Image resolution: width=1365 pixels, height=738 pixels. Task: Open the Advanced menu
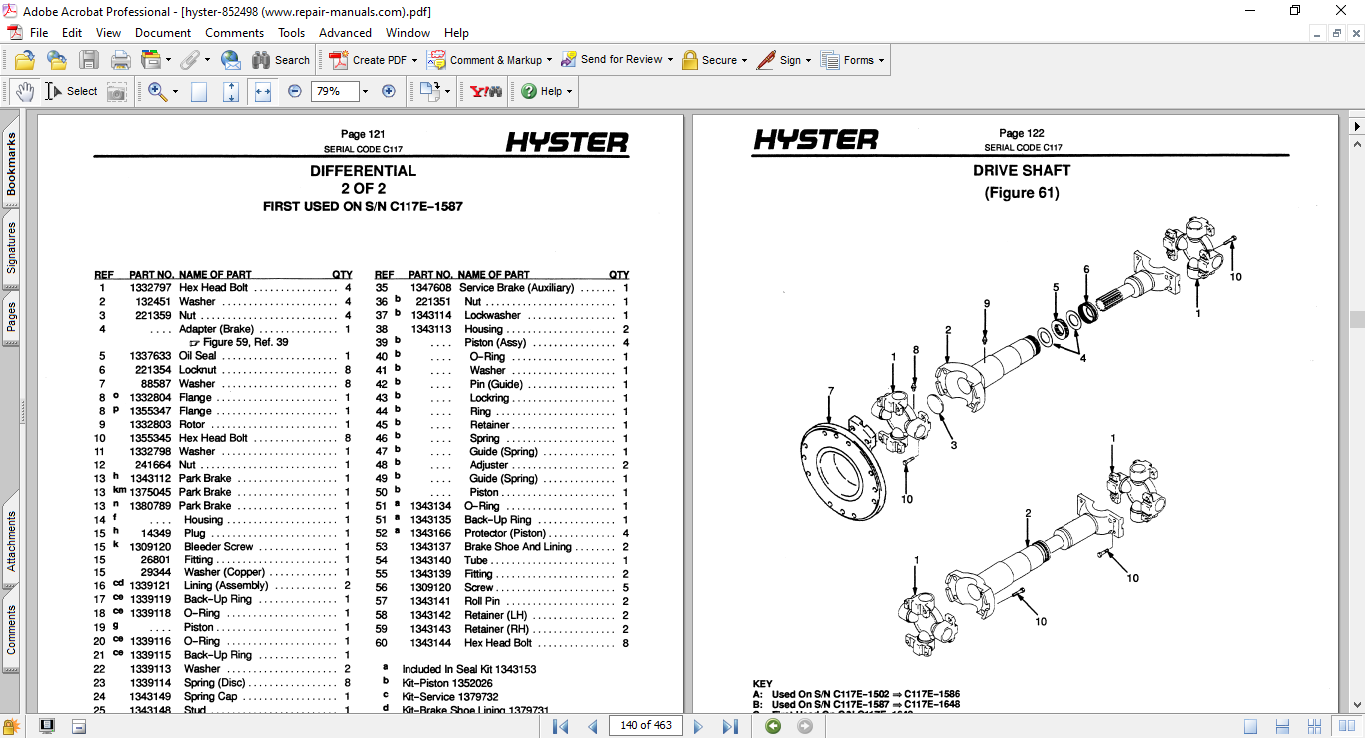coord(345,33)
